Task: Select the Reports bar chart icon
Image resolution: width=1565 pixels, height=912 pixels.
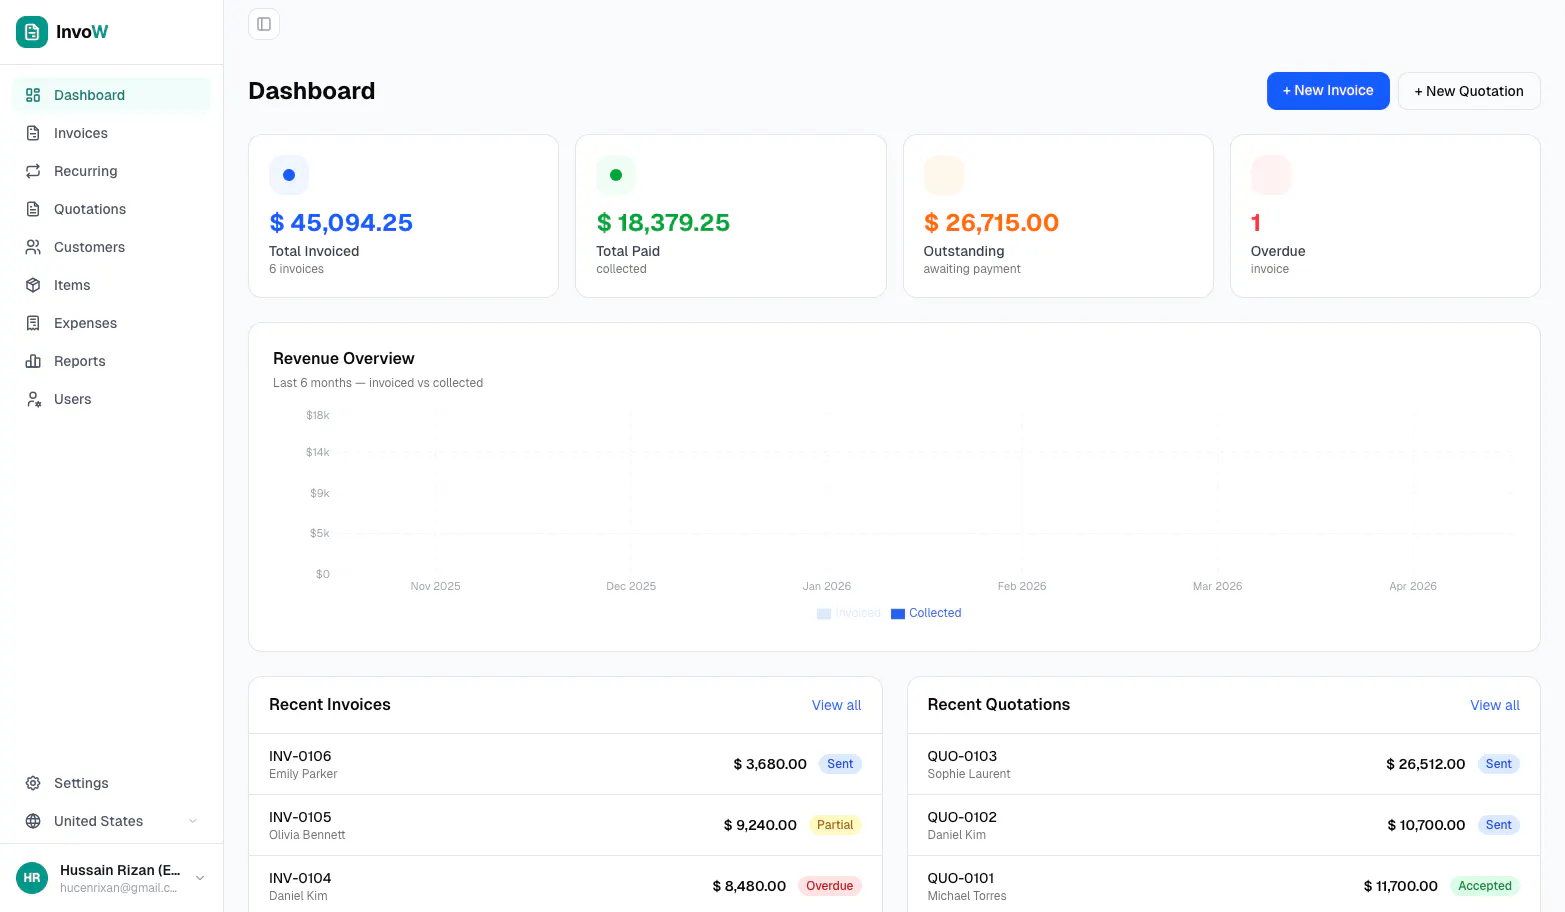Action: (x=33, y=361)
